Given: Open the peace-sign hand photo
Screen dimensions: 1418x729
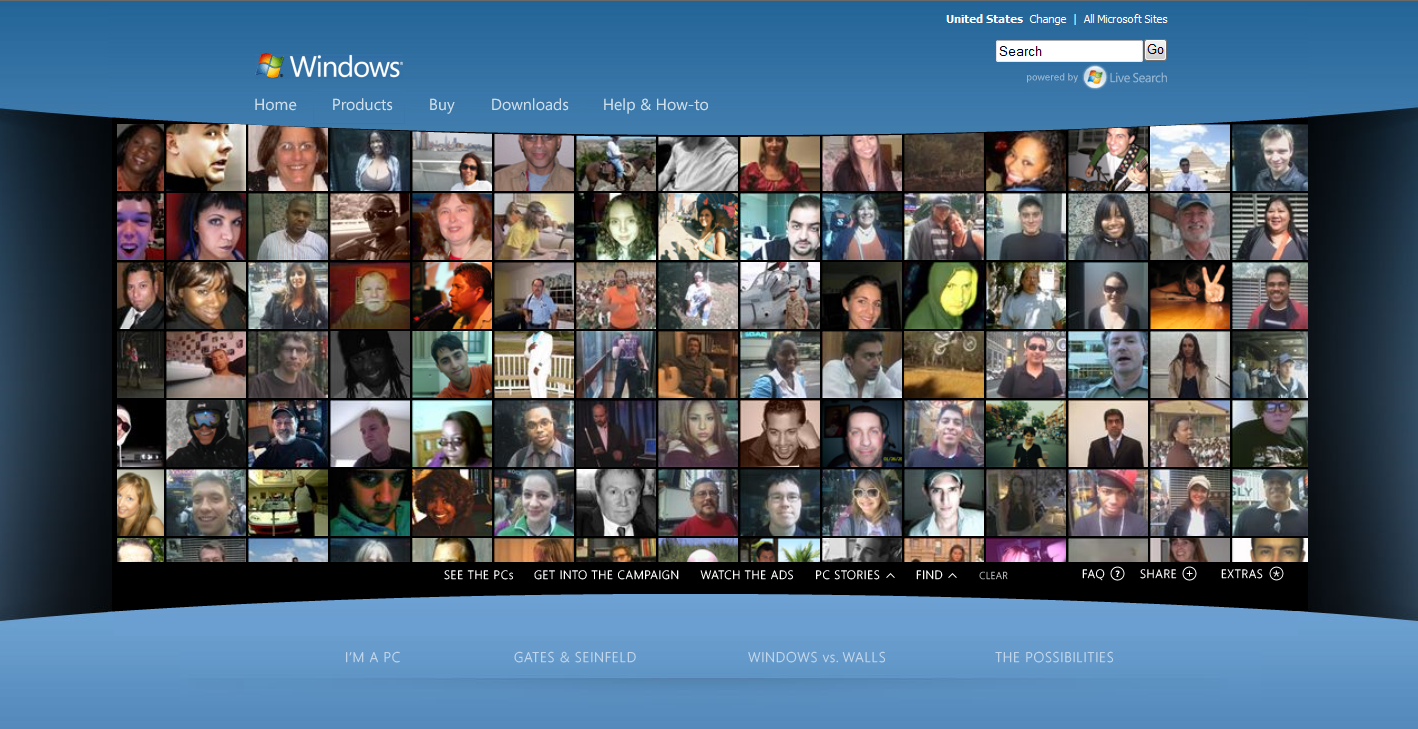Looking at the screenshot, I should [x=1190, y=296].
